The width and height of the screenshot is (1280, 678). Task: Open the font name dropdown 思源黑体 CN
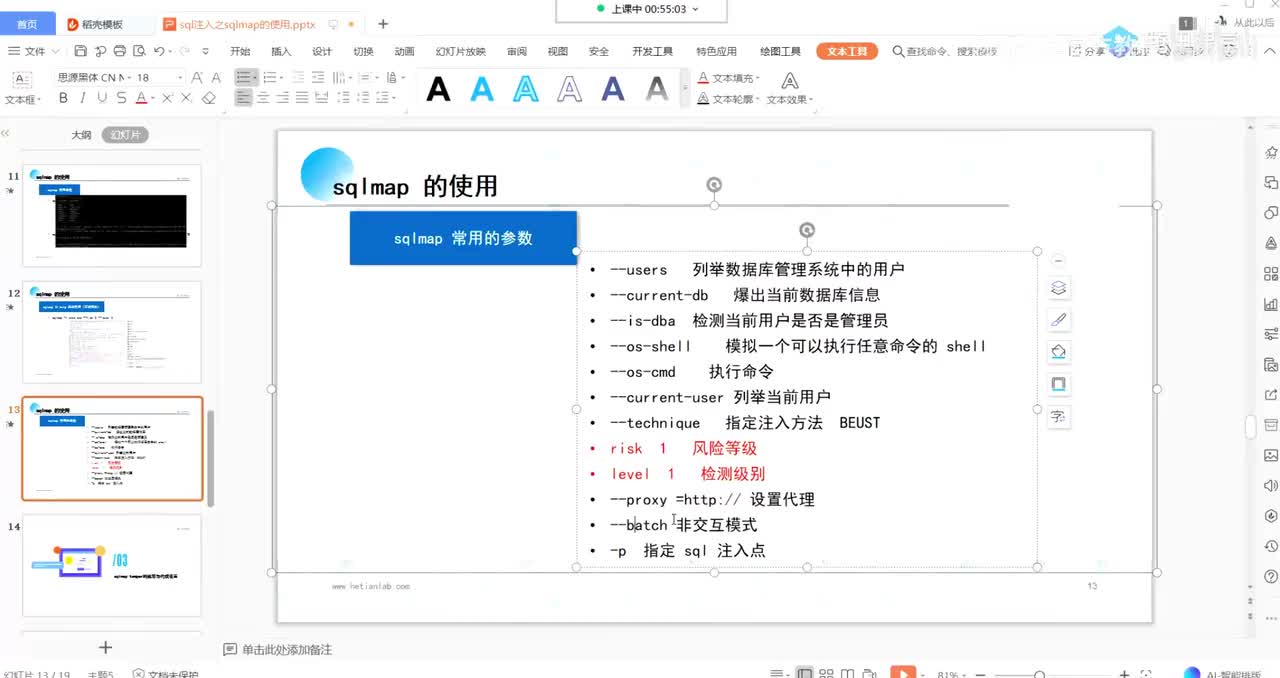point(127,77)
